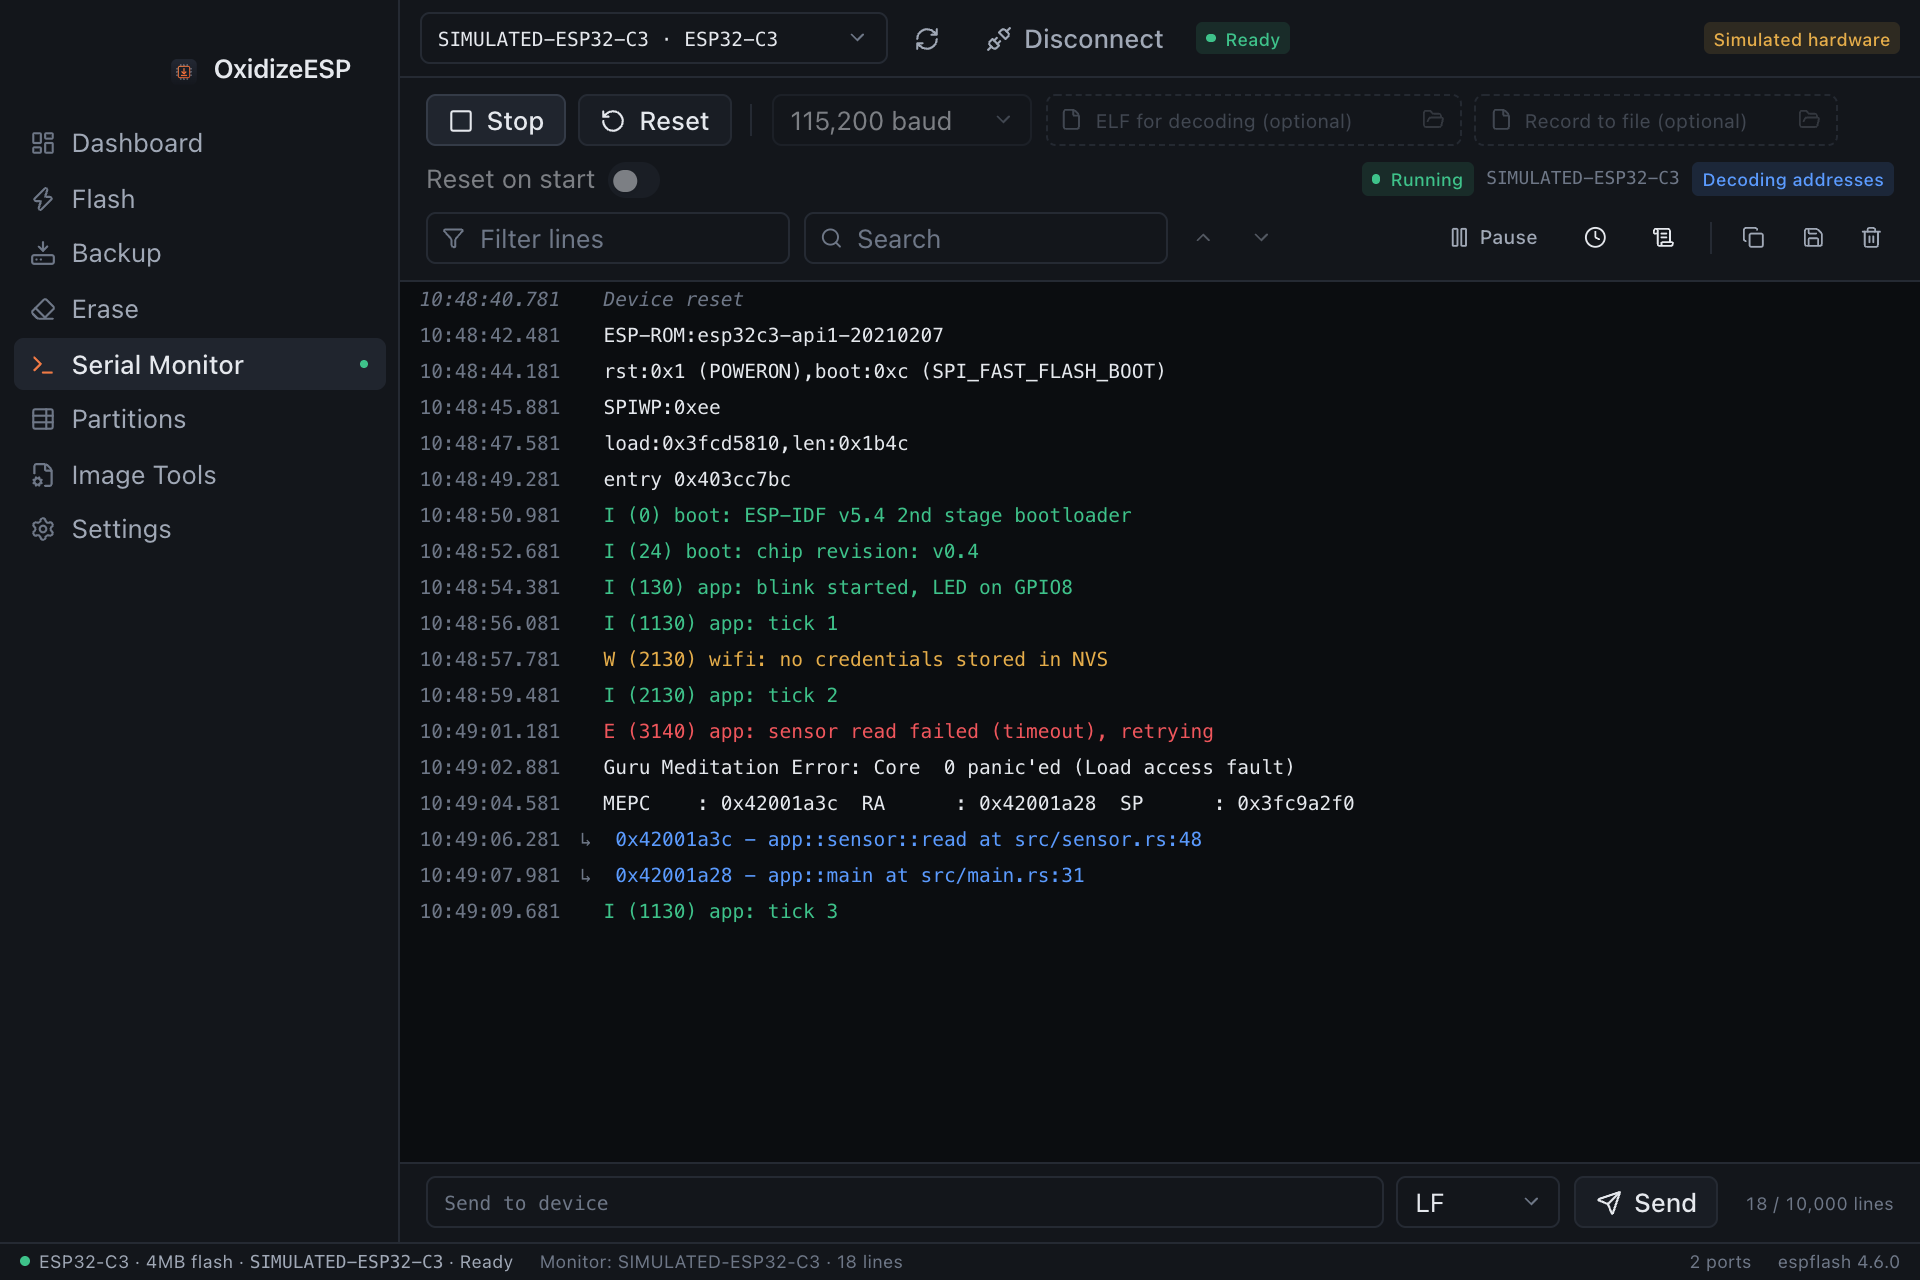The height and width of the screenshot is (1280, 1920).
Task: Toggle the Reset on start switch
Action: (x=634, y=180)
